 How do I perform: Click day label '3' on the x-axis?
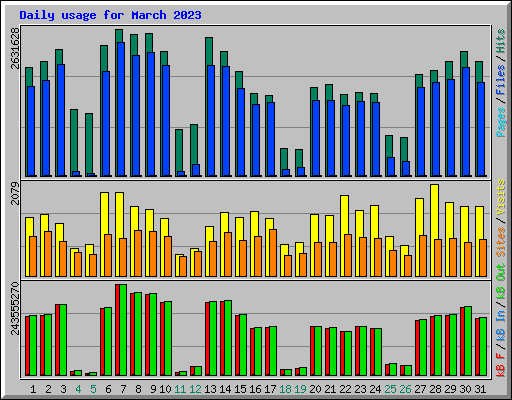(x=63, y=389)
